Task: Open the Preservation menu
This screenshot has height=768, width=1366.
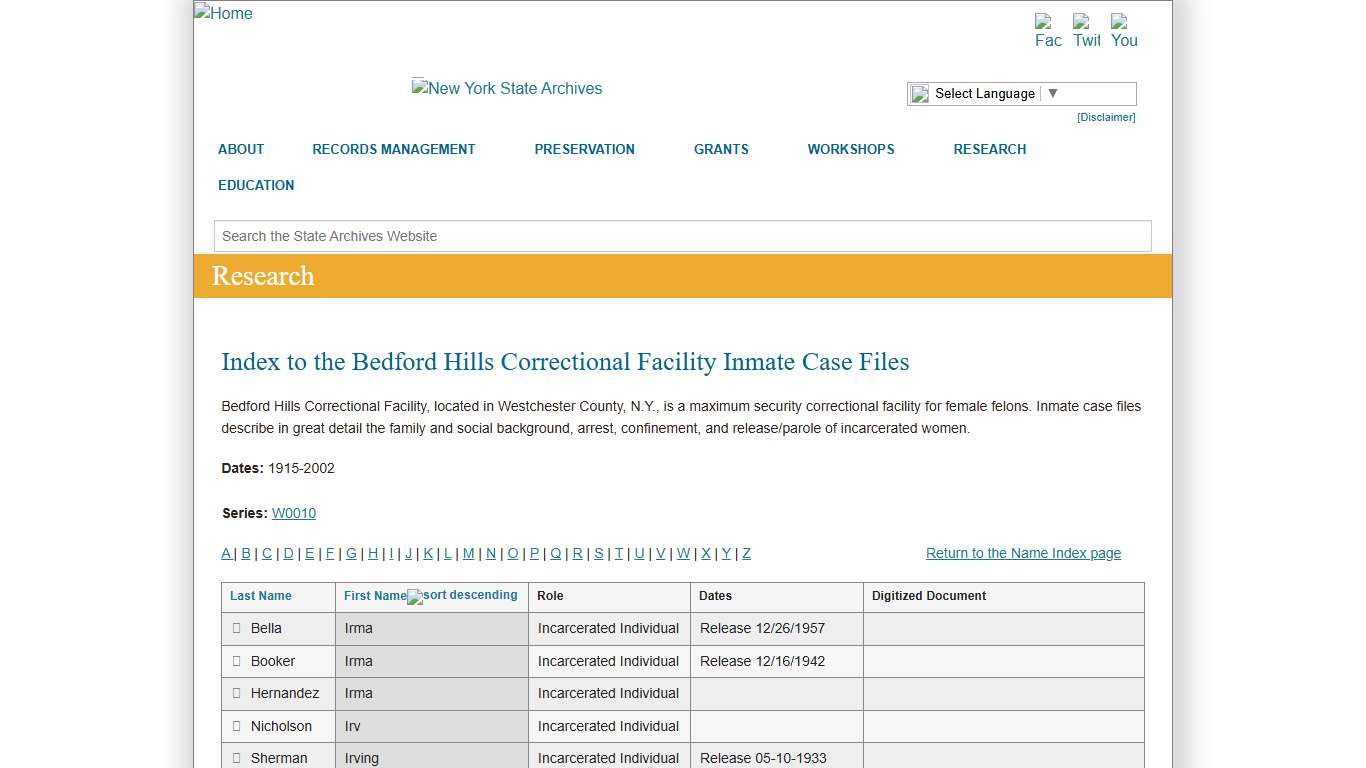Action: point(584,149)
